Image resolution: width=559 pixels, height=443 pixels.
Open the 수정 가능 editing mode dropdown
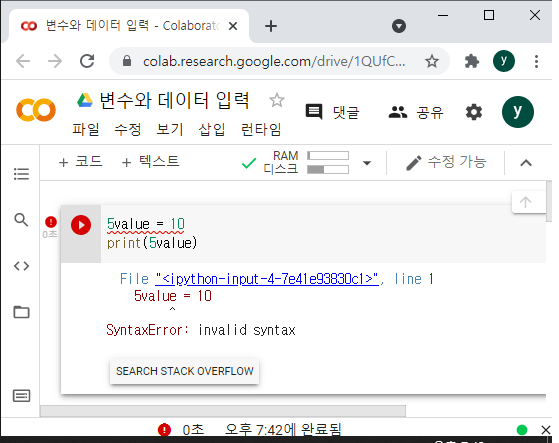tap(446, 162)
